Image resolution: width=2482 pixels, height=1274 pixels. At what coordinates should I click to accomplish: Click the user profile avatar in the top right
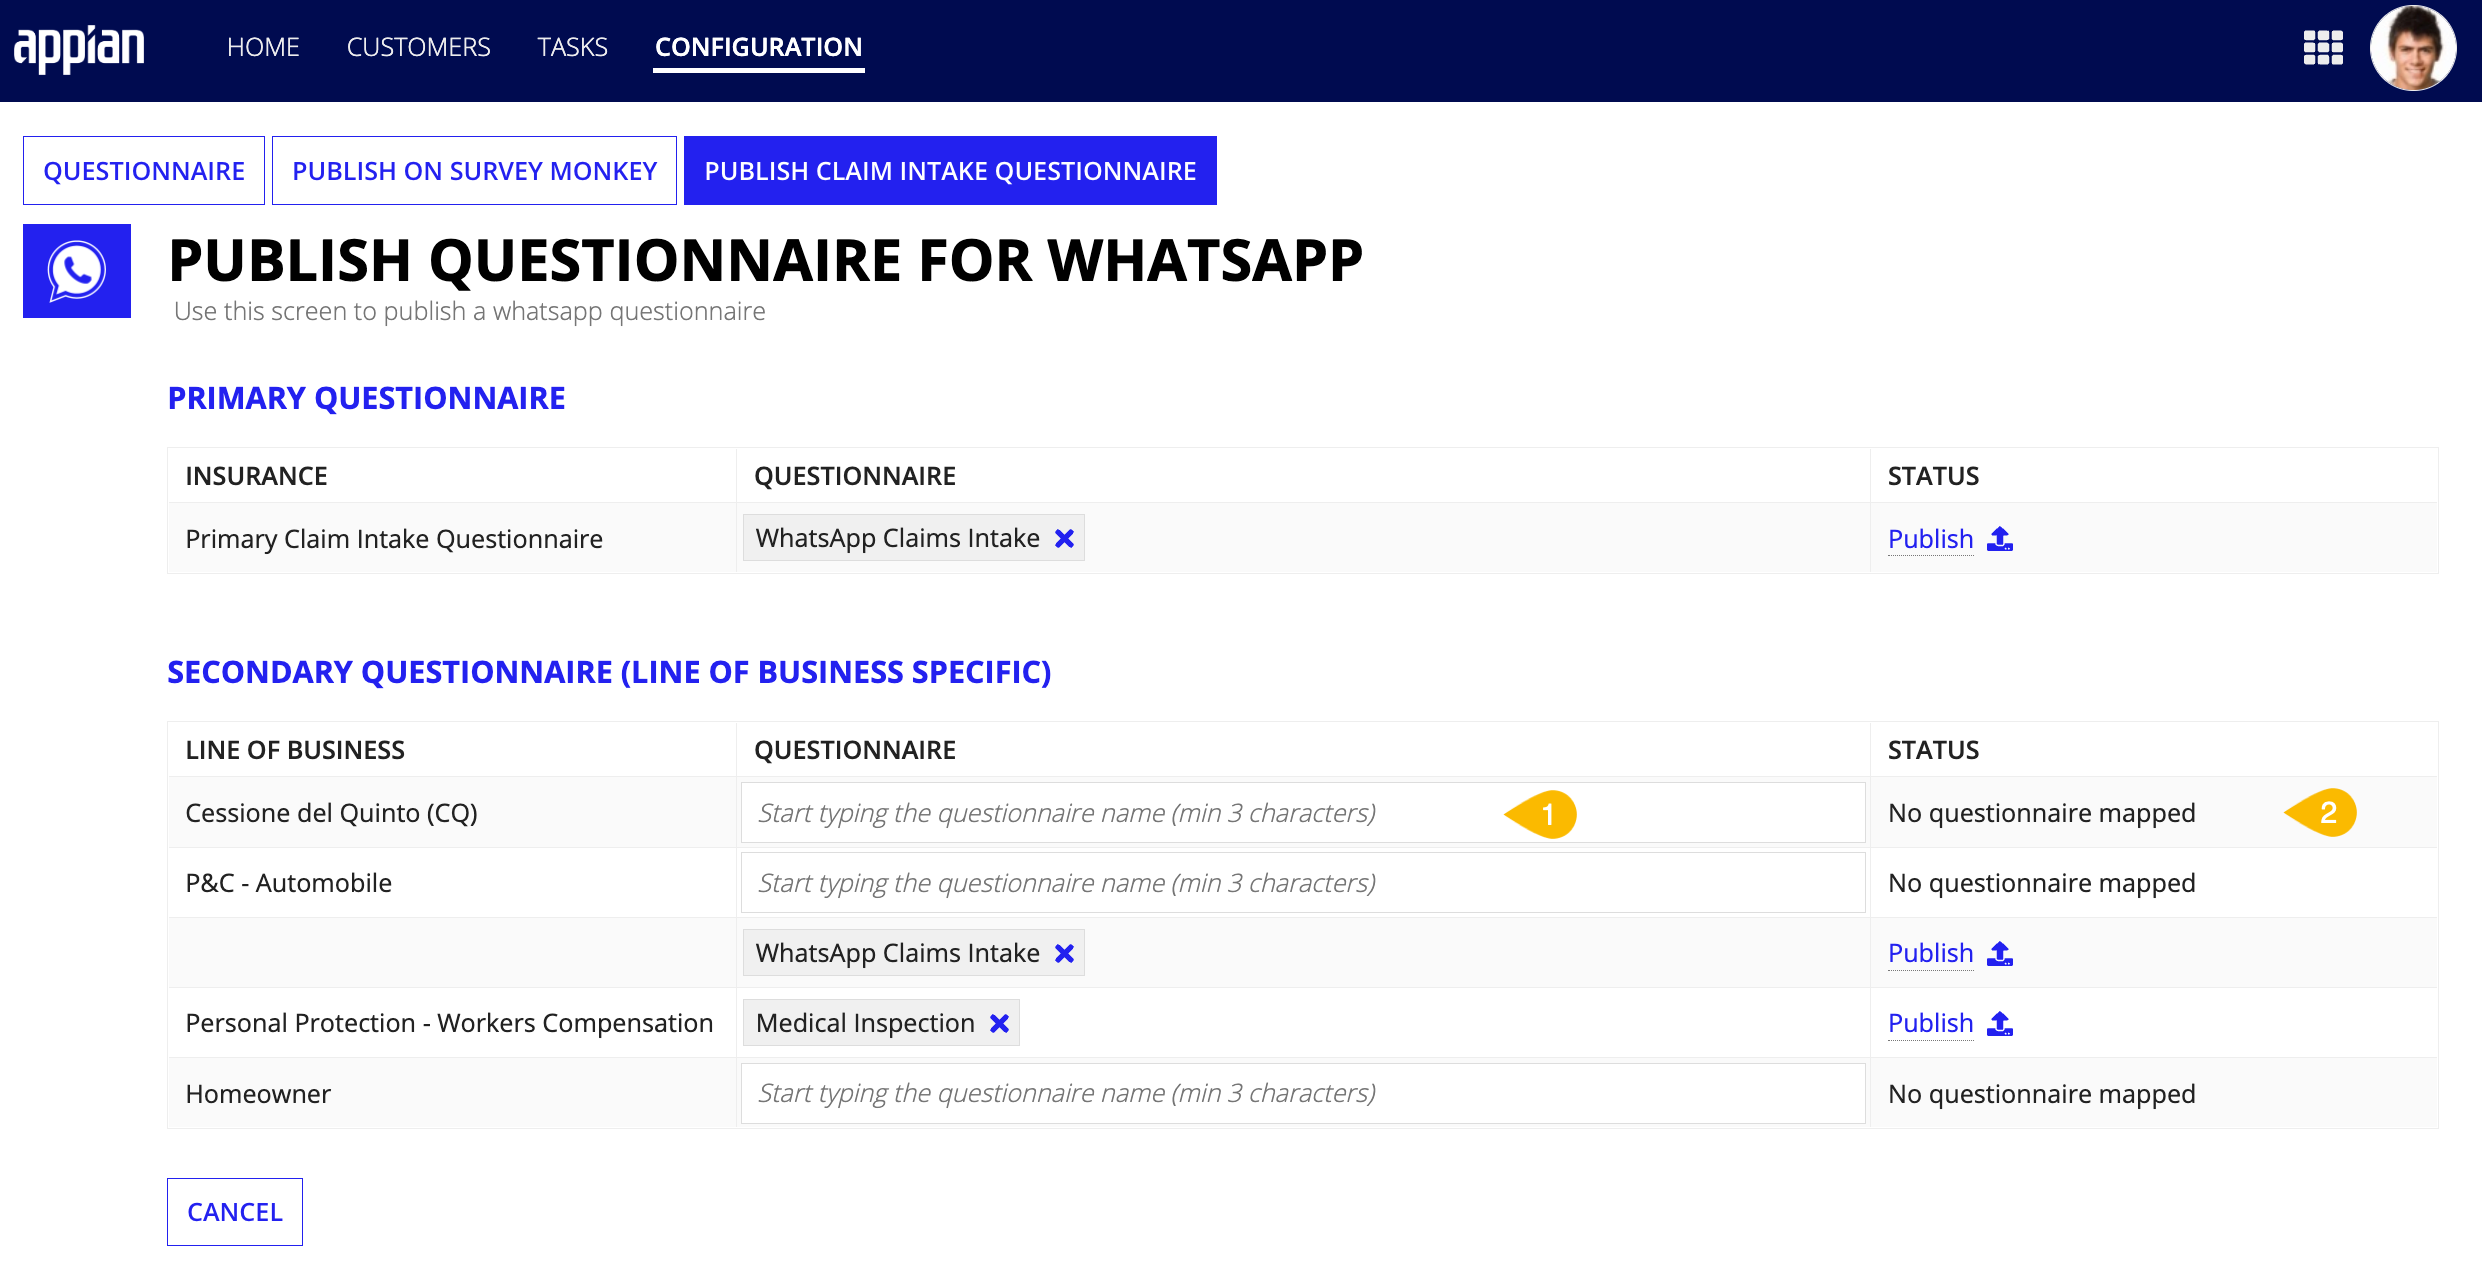[x=2419, y=46]
